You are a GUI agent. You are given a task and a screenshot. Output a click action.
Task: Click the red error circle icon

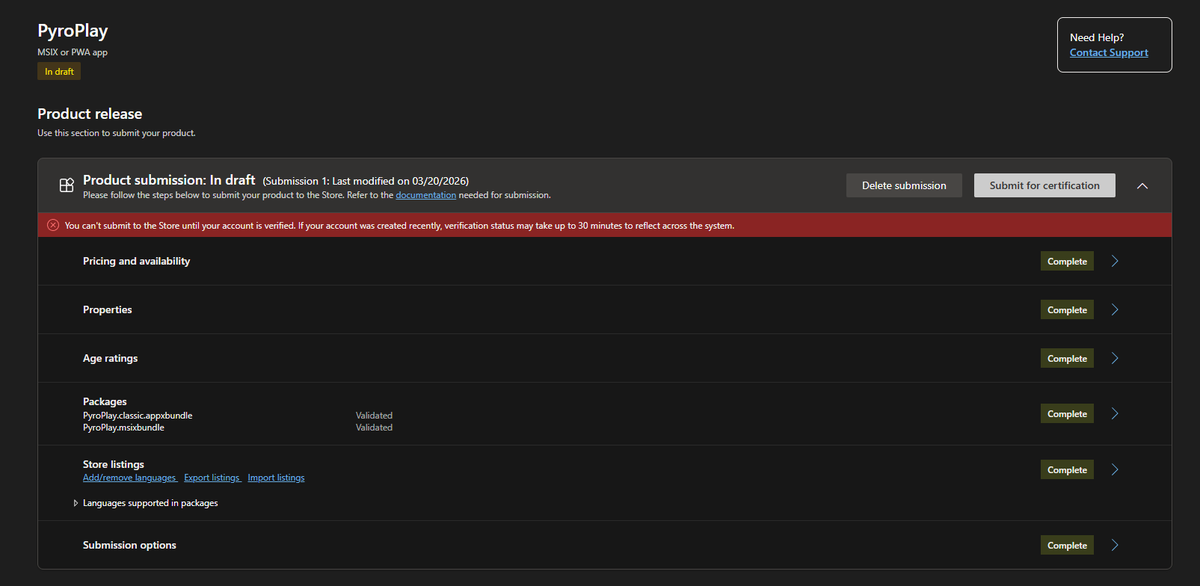52,226
